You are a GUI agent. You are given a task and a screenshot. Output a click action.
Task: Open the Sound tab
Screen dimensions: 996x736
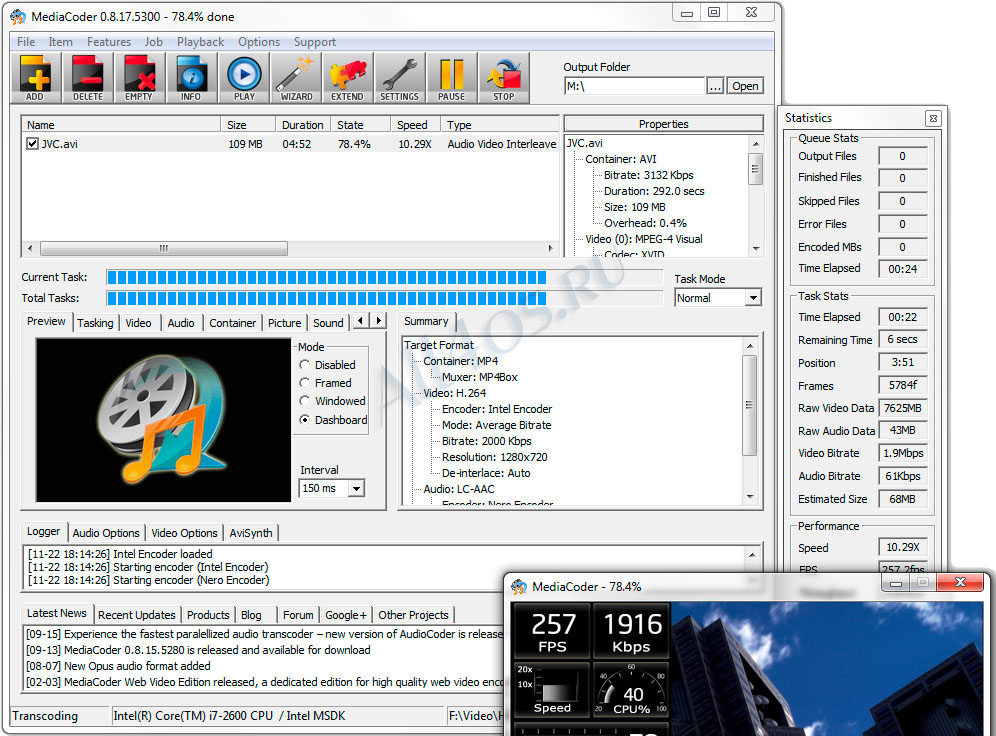tap(328, 323)
